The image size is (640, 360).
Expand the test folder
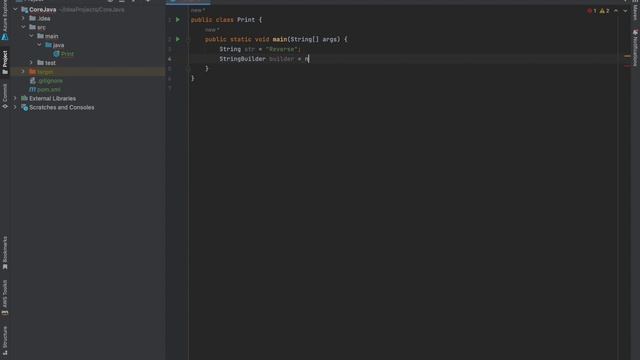point(31,63)
